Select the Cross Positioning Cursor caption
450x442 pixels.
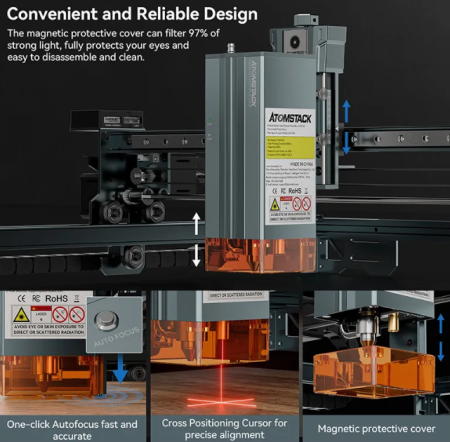coord(224,429)
